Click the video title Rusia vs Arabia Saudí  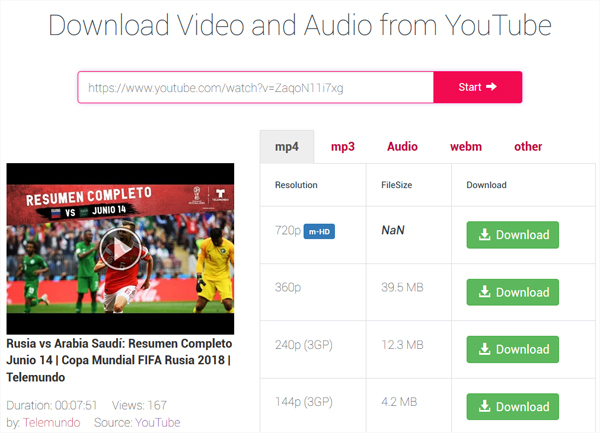tap(119, 360)
